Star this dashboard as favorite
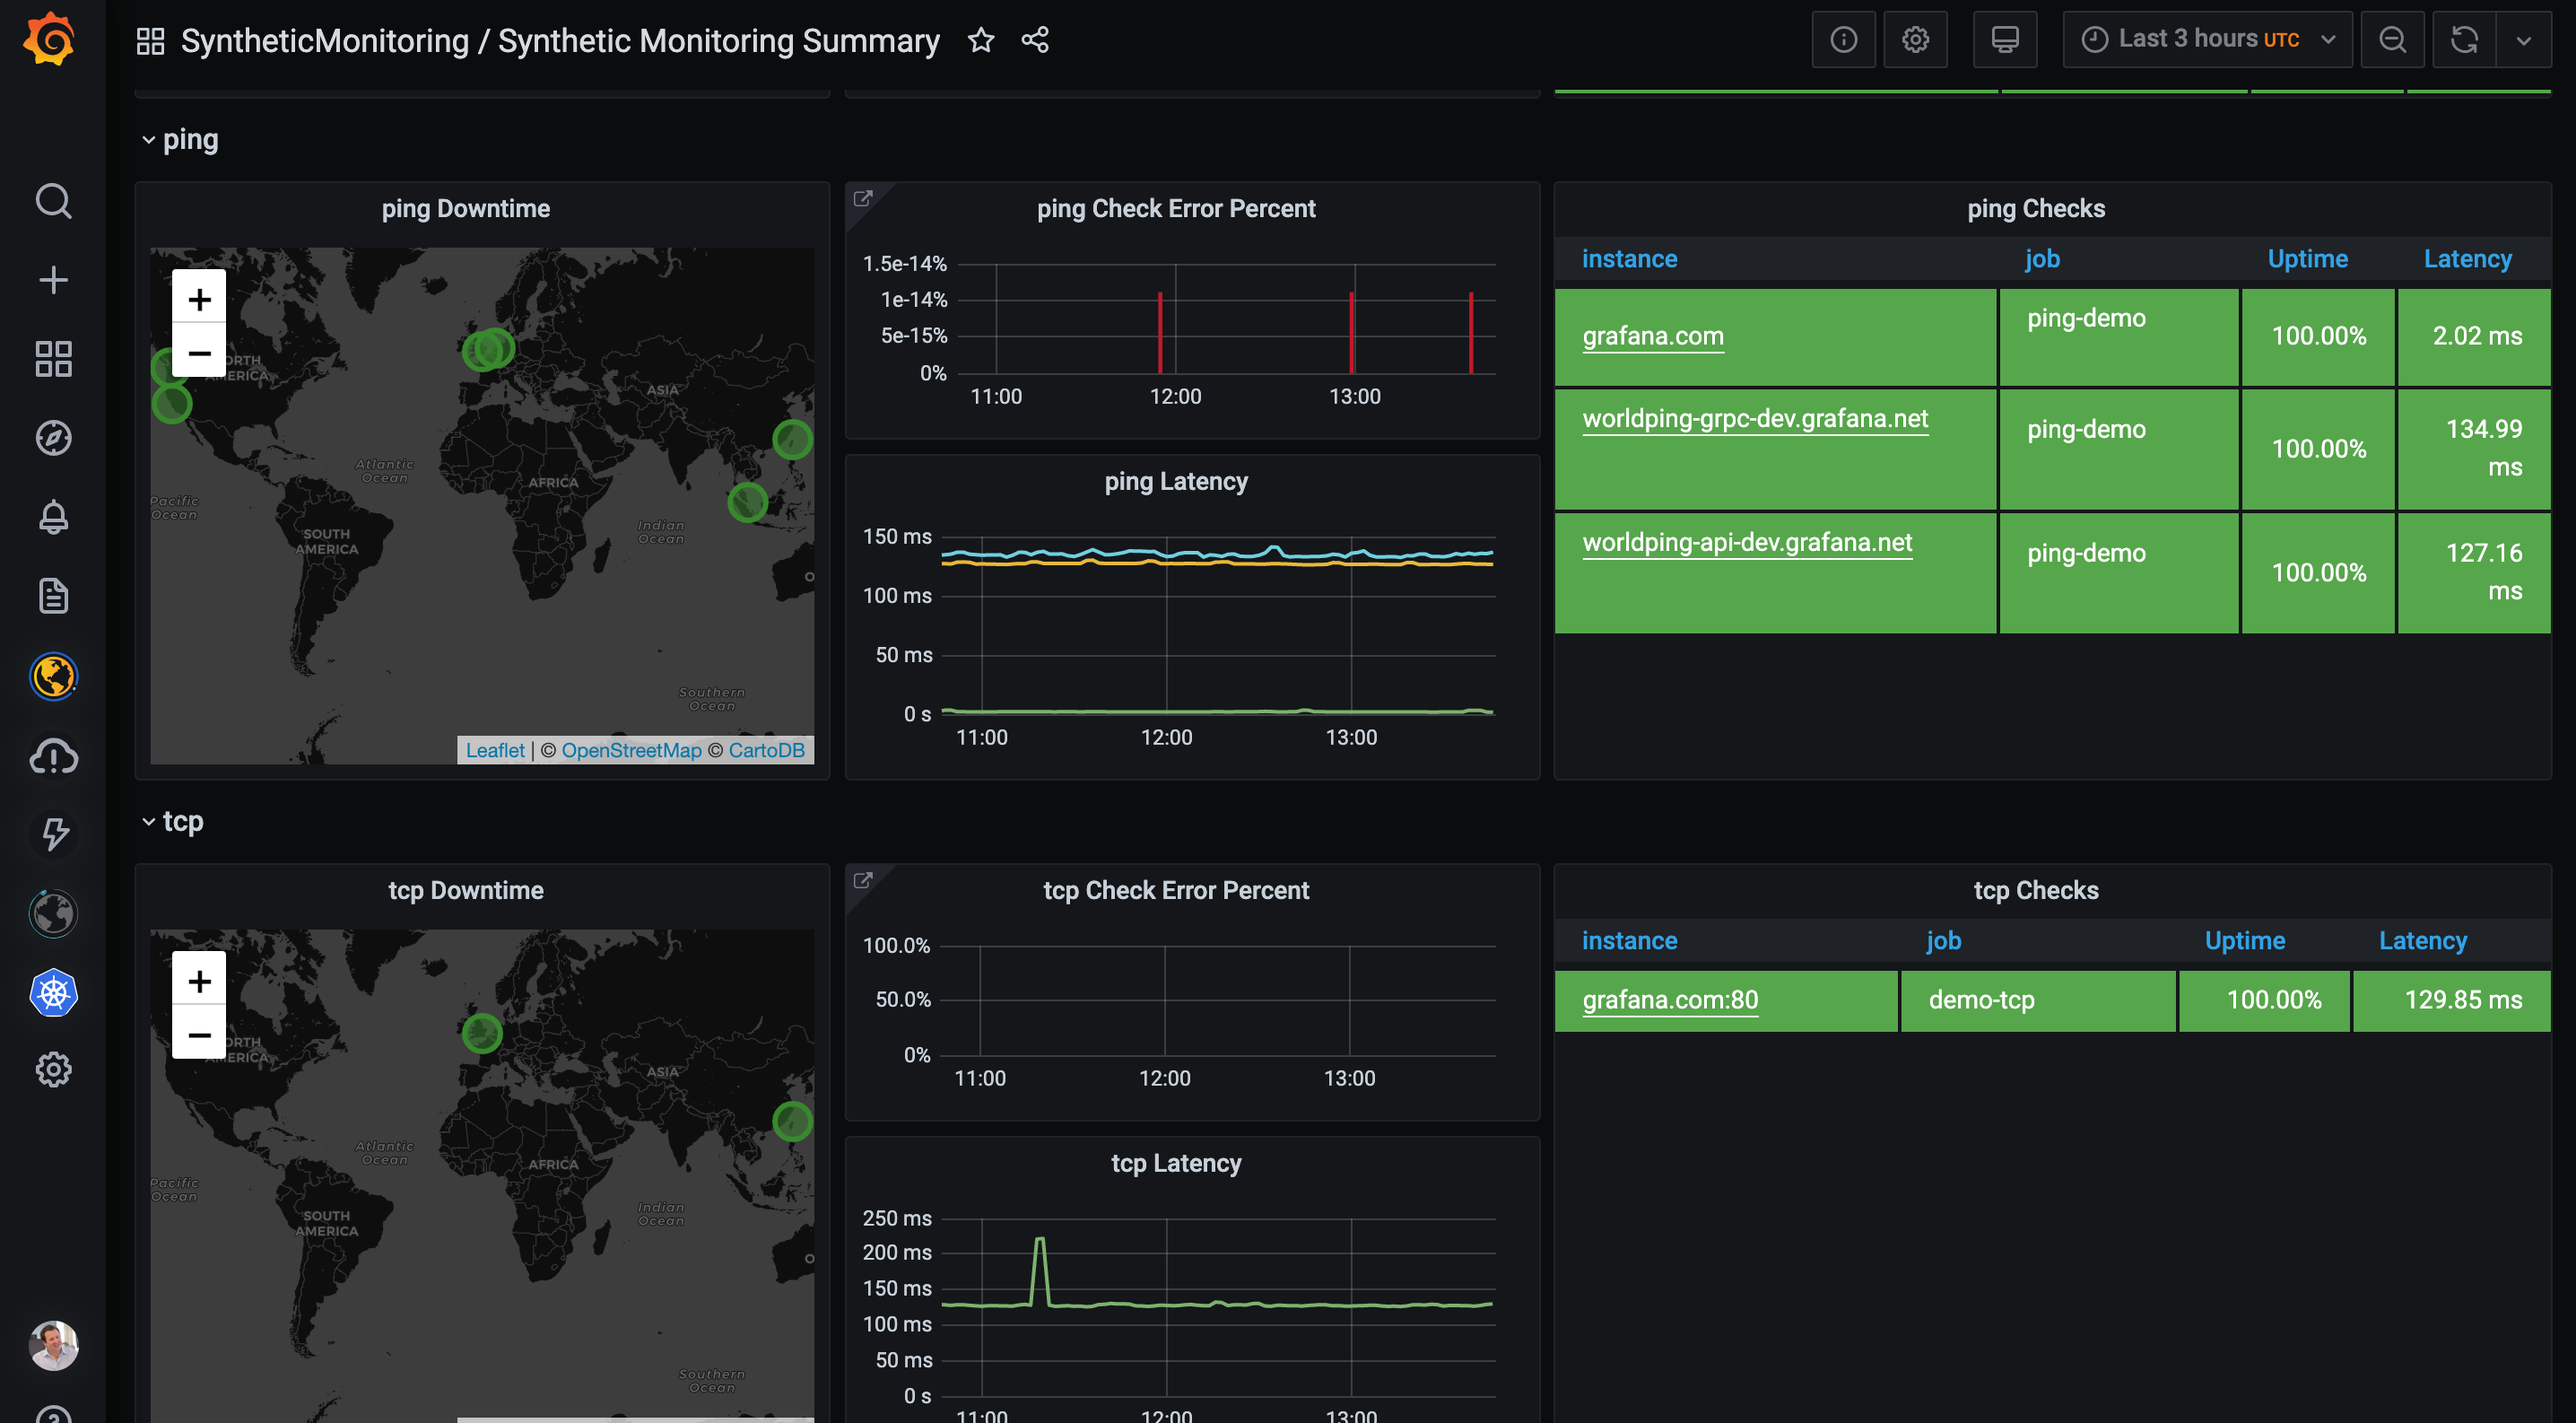The height and width of the screenshot is (1423, 2576). tap(981, 40)
